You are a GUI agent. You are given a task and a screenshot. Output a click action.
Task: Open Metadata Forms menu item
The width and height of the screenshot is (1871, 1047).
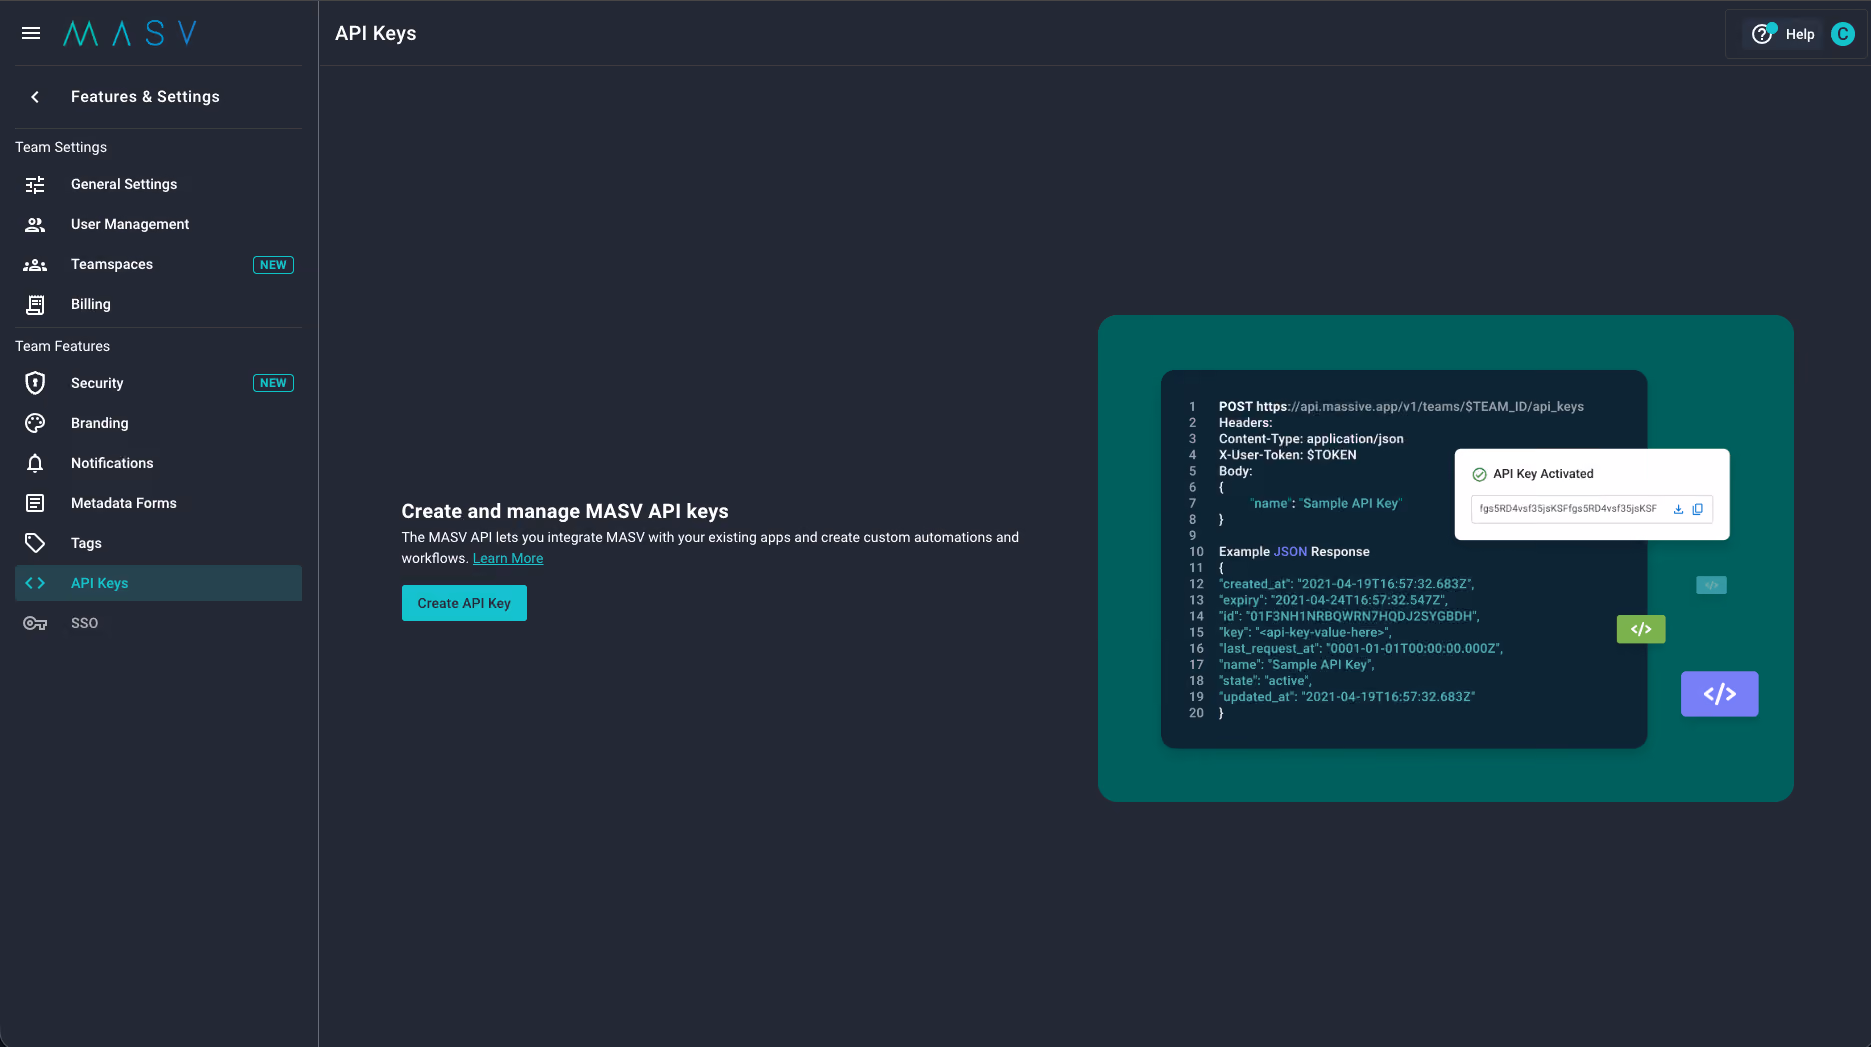tap(158, 503)
